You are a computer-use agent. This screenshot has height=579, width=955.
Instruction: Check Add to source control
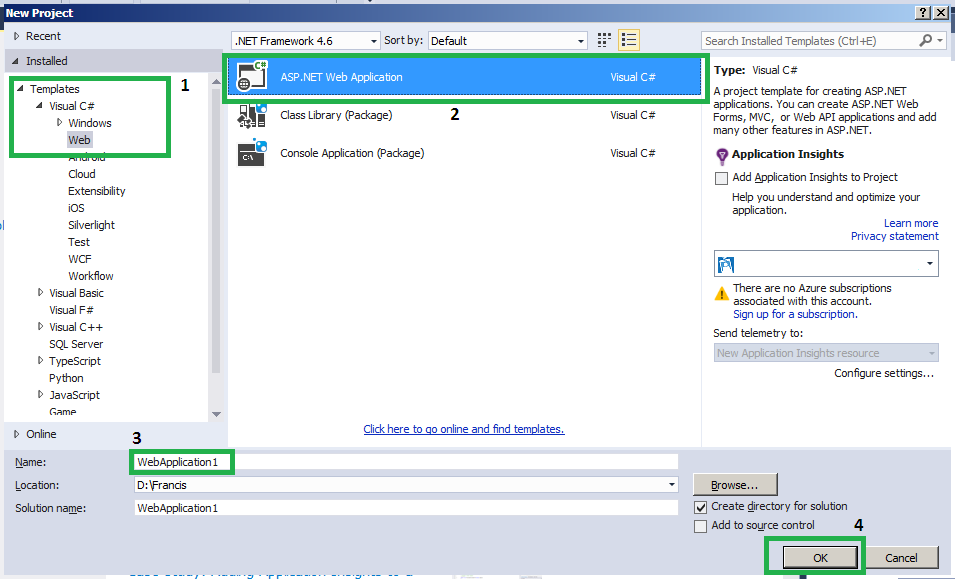(x=700, y=526)
